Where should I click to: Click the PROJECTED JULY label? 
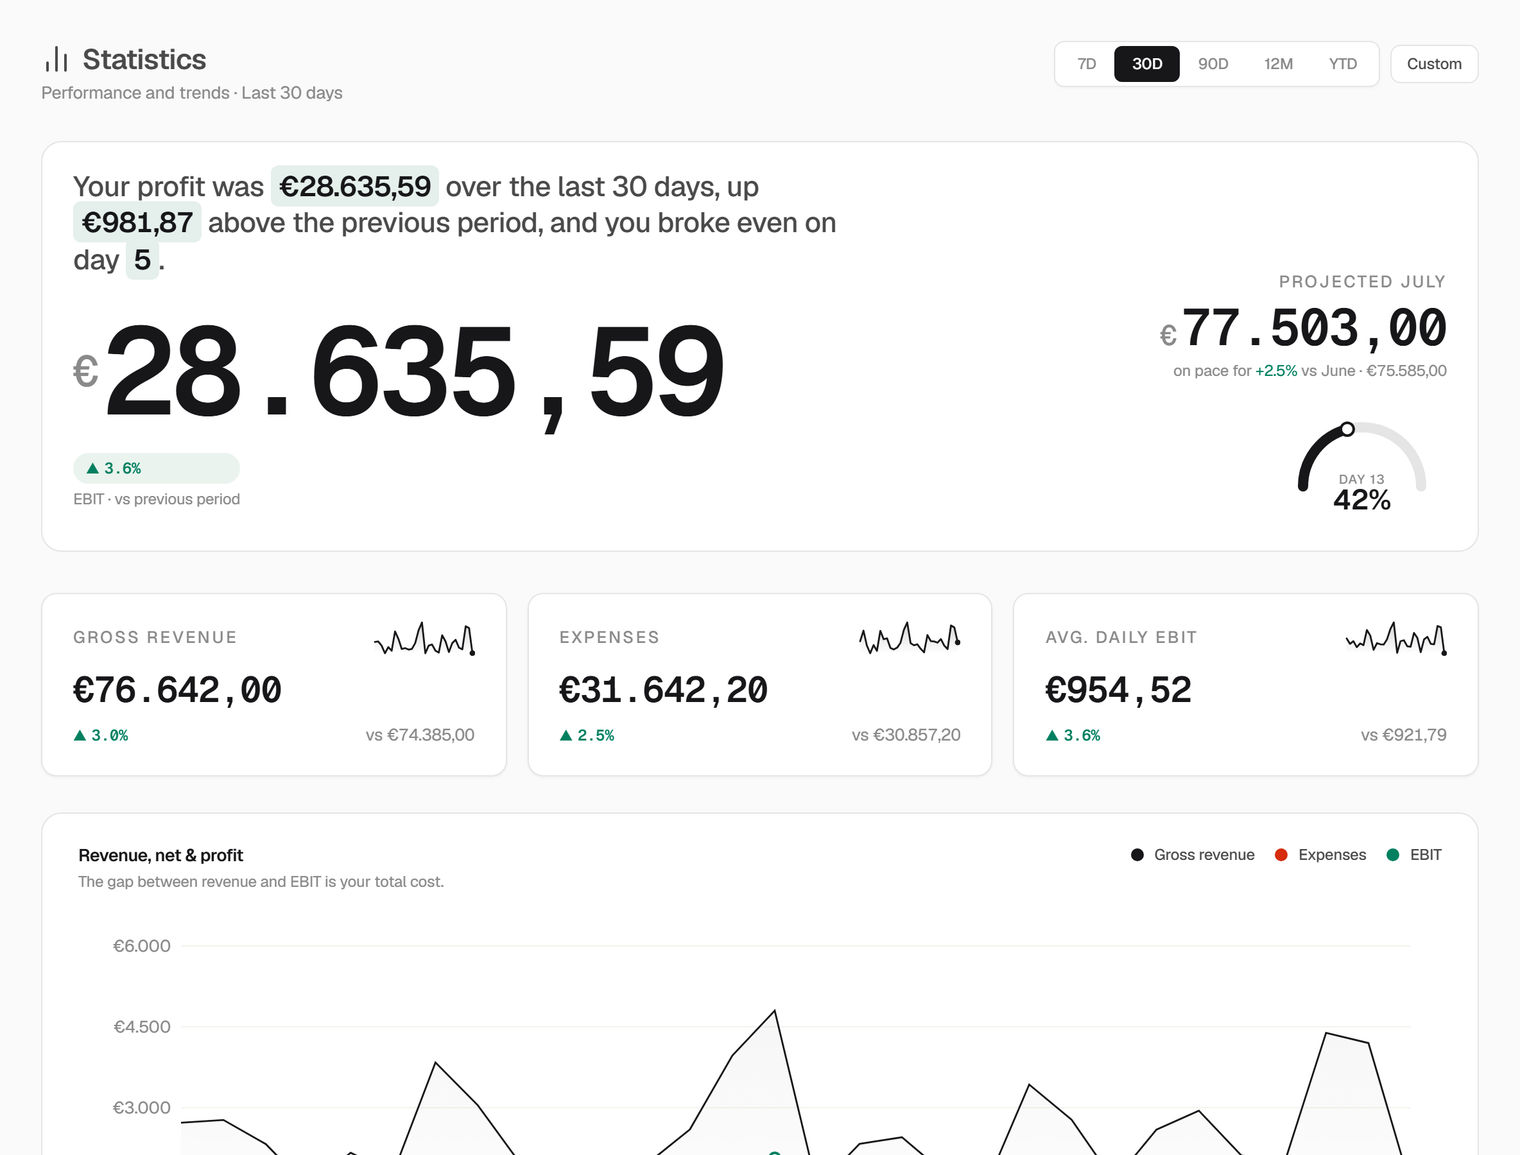click(x=1362, y=282)
